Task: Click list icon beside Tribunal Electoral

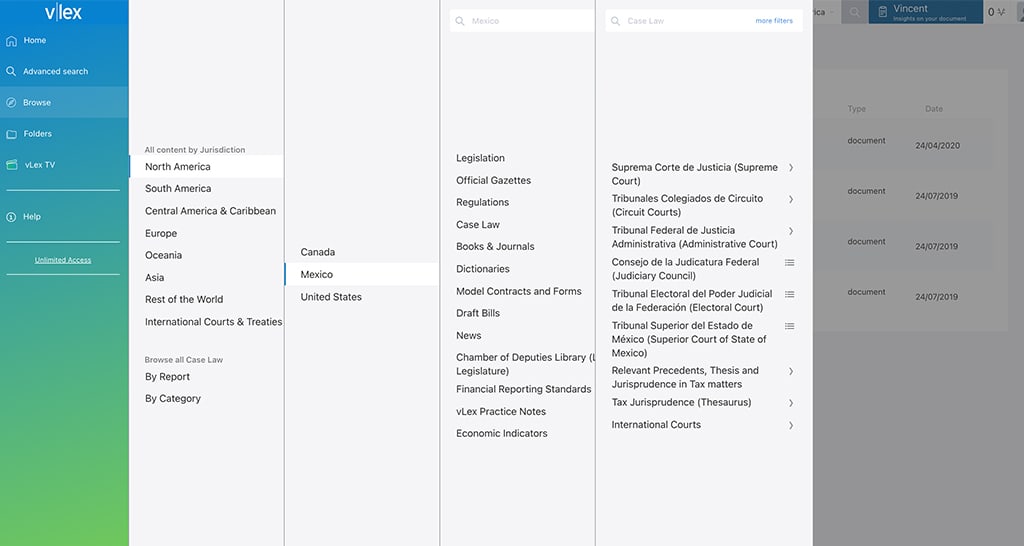Action: pyautogui.click(x=790, y=295)
